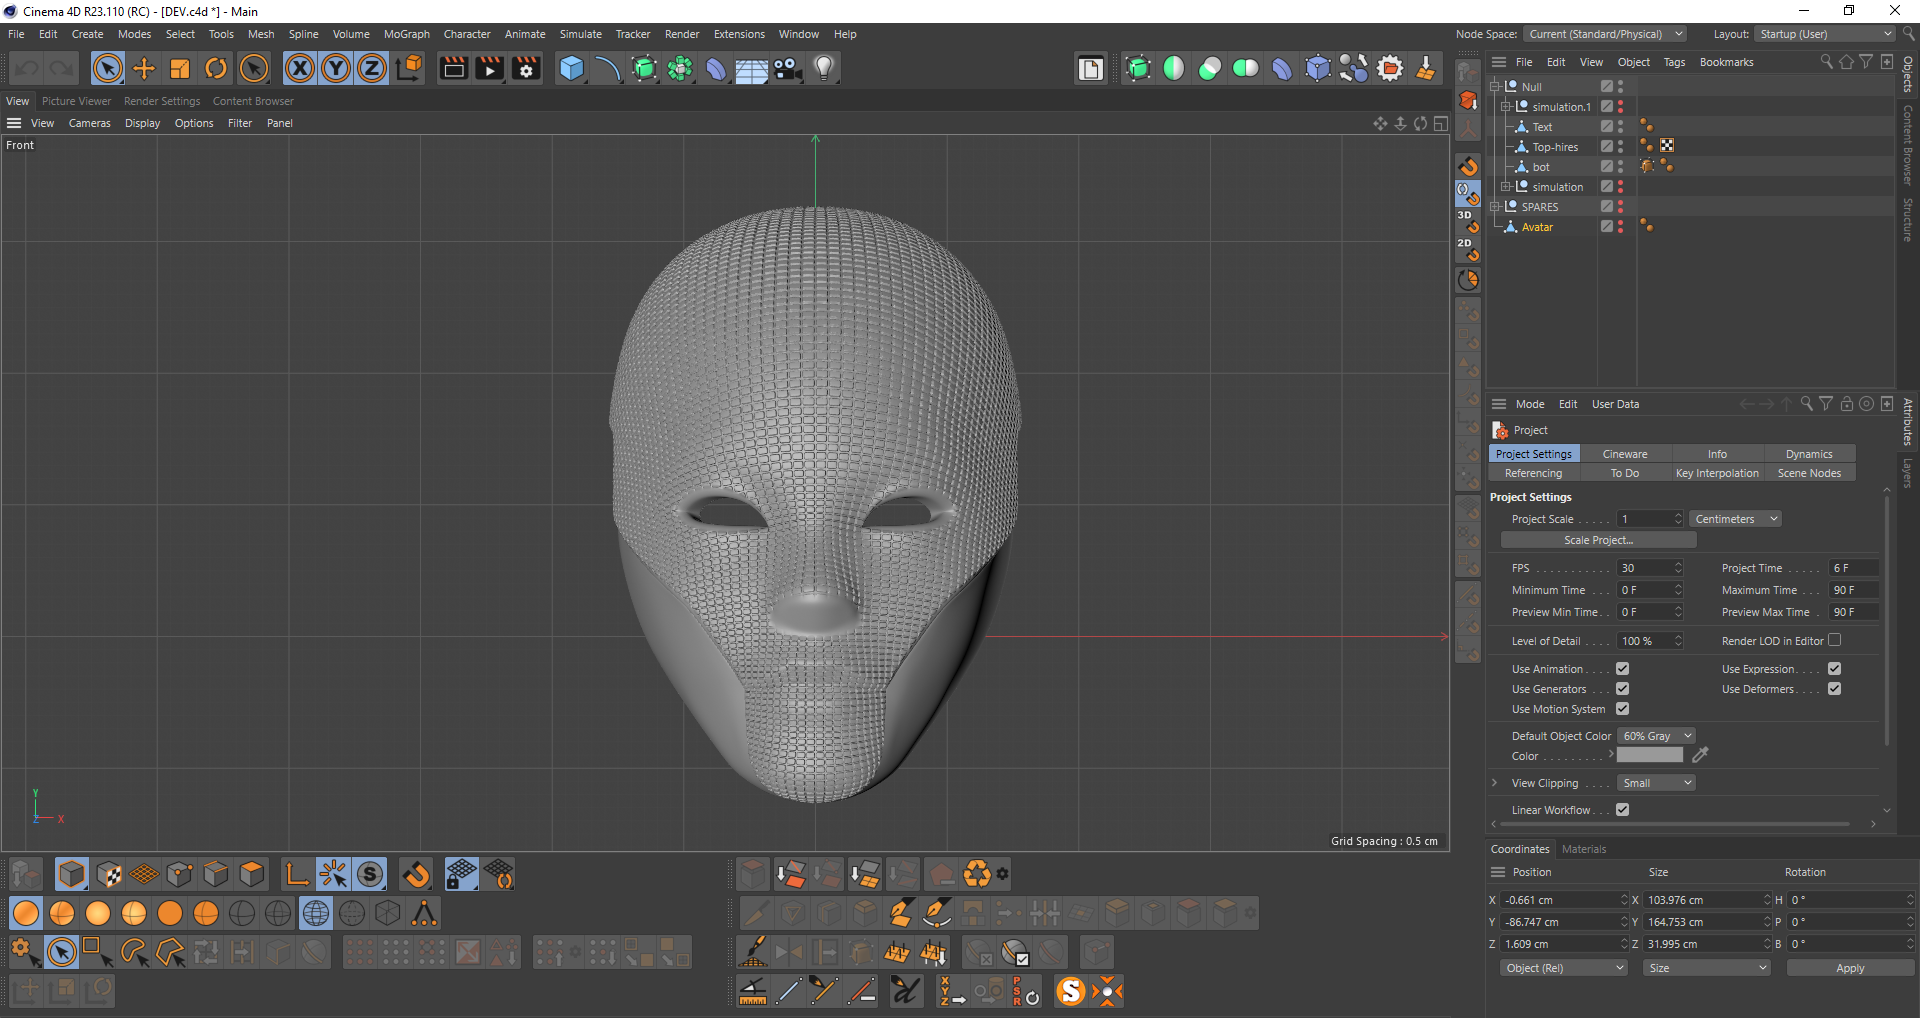Open Layout Startup (User) dropdown
1920x1018 pixels.
click(x=1825, y=34)
